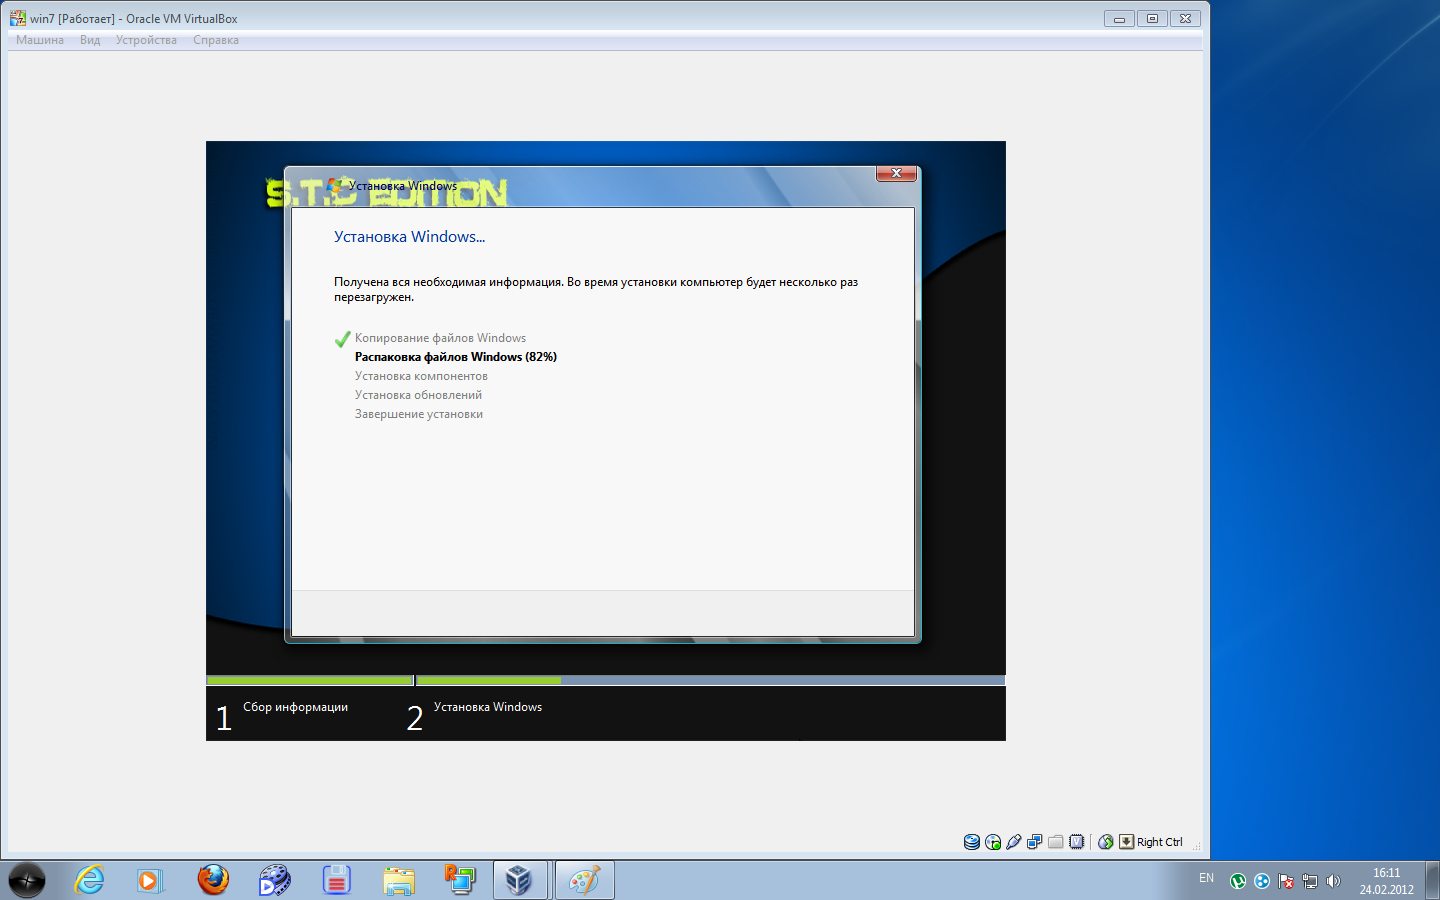1440x900 pixels.
Task: Click 'Распаковка файлов Windows (82%)' step text
Action: coord(456,357)
